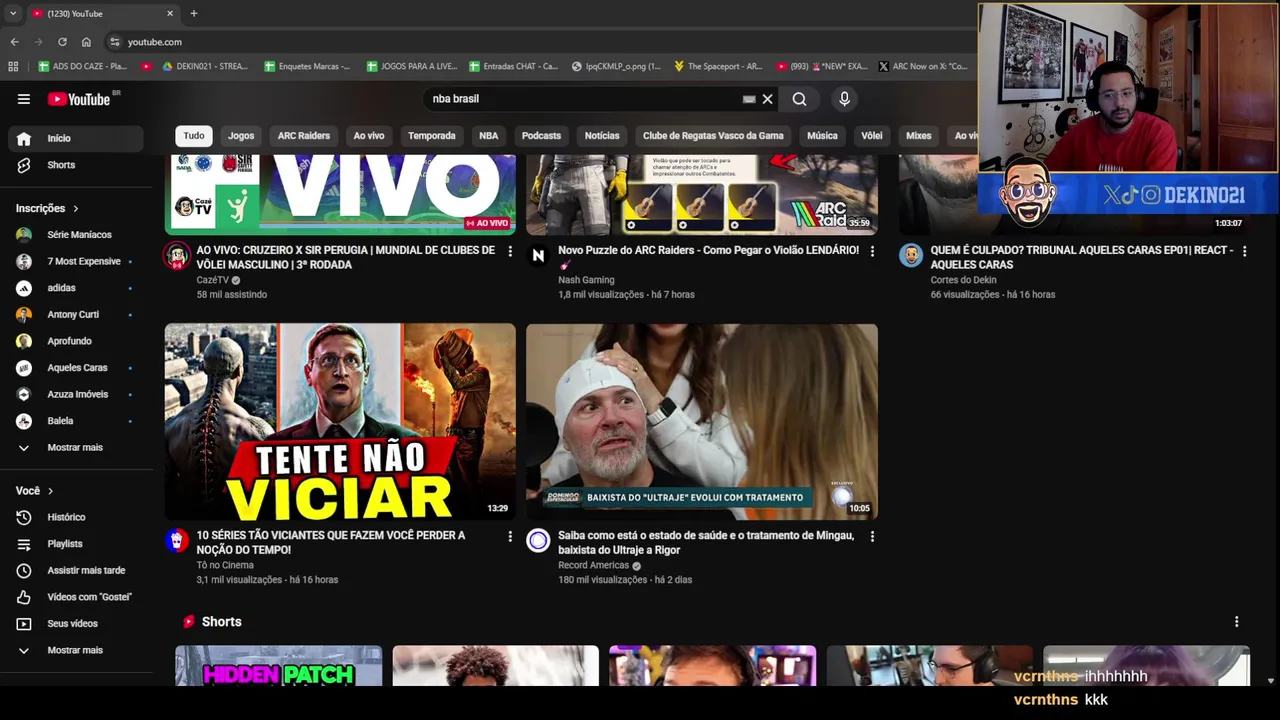Play the Ultraje bassist treatment thumbnail

tap(702, 421)
